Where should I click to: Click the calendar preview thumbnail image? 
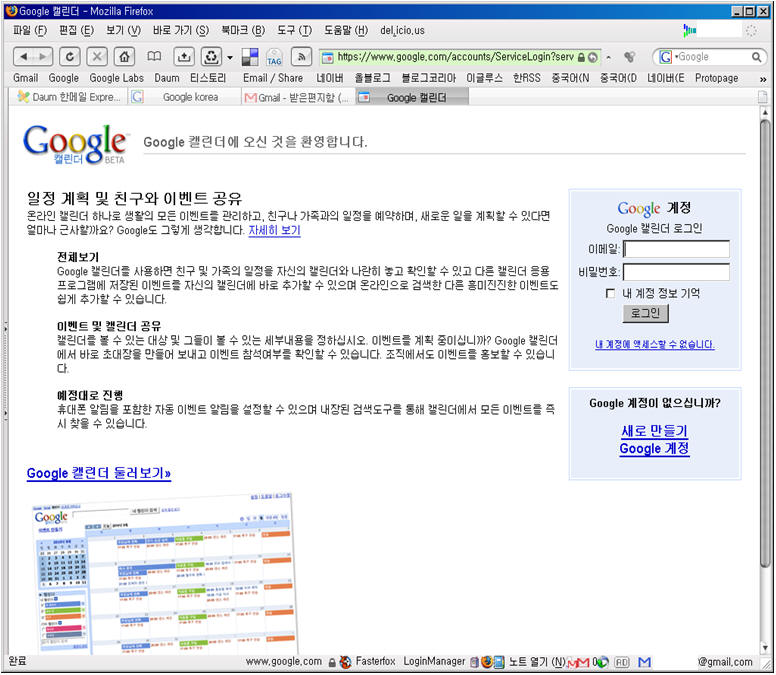click(x=166, y=574)
